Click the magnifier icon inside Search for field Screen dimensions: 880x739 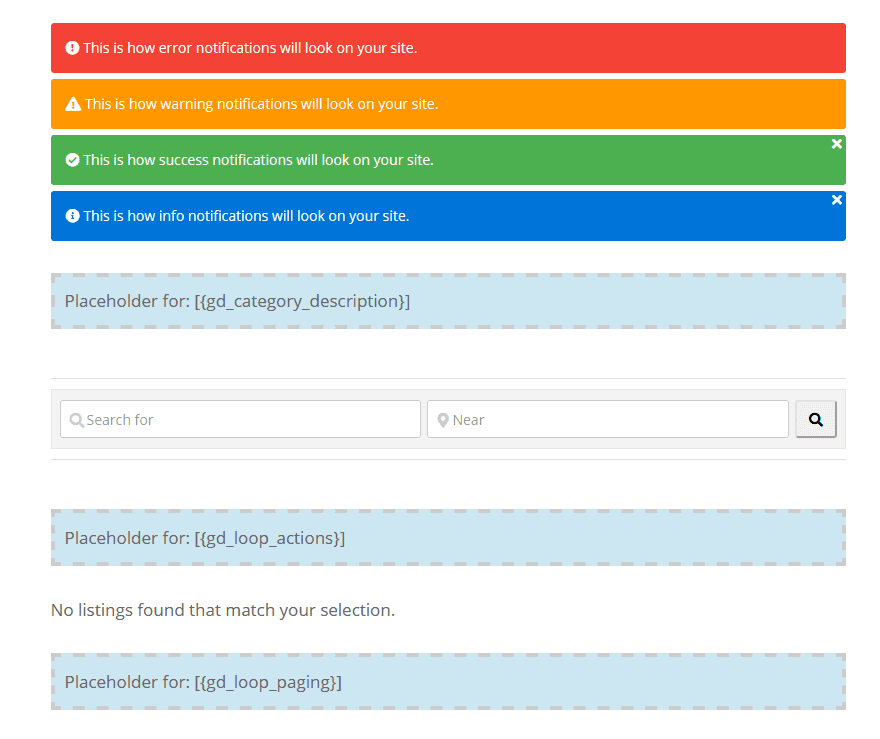tap(77, 418)
